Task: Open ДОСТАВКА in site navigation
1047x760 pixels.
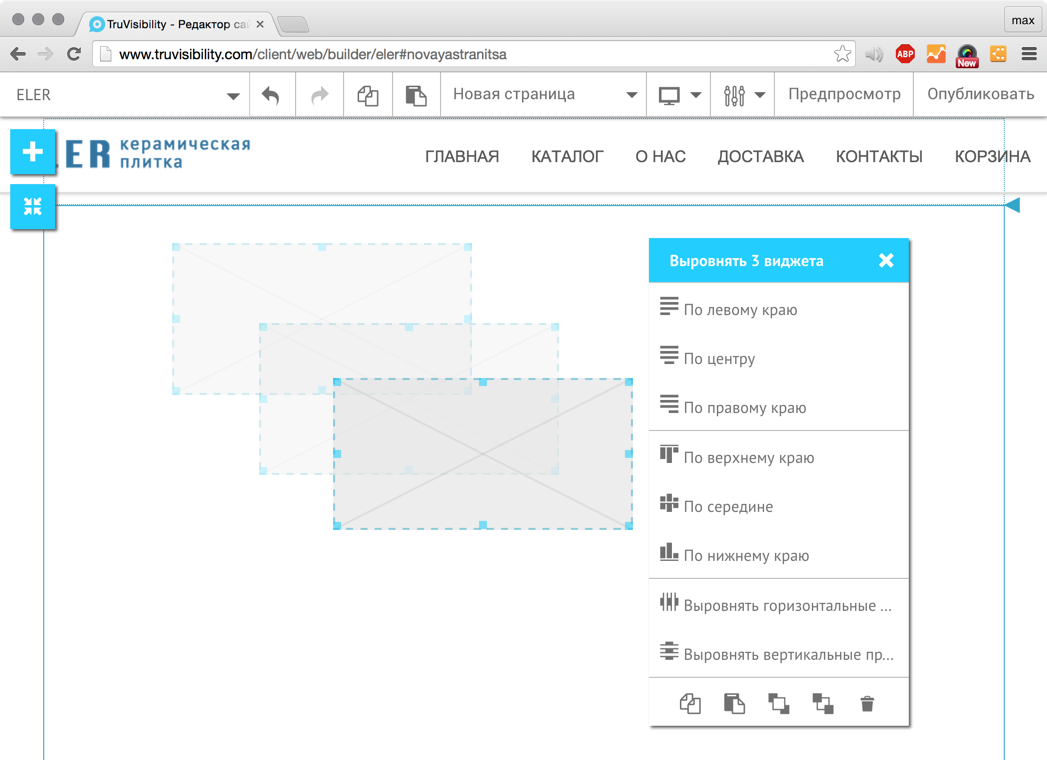Action: coord(761,156)
